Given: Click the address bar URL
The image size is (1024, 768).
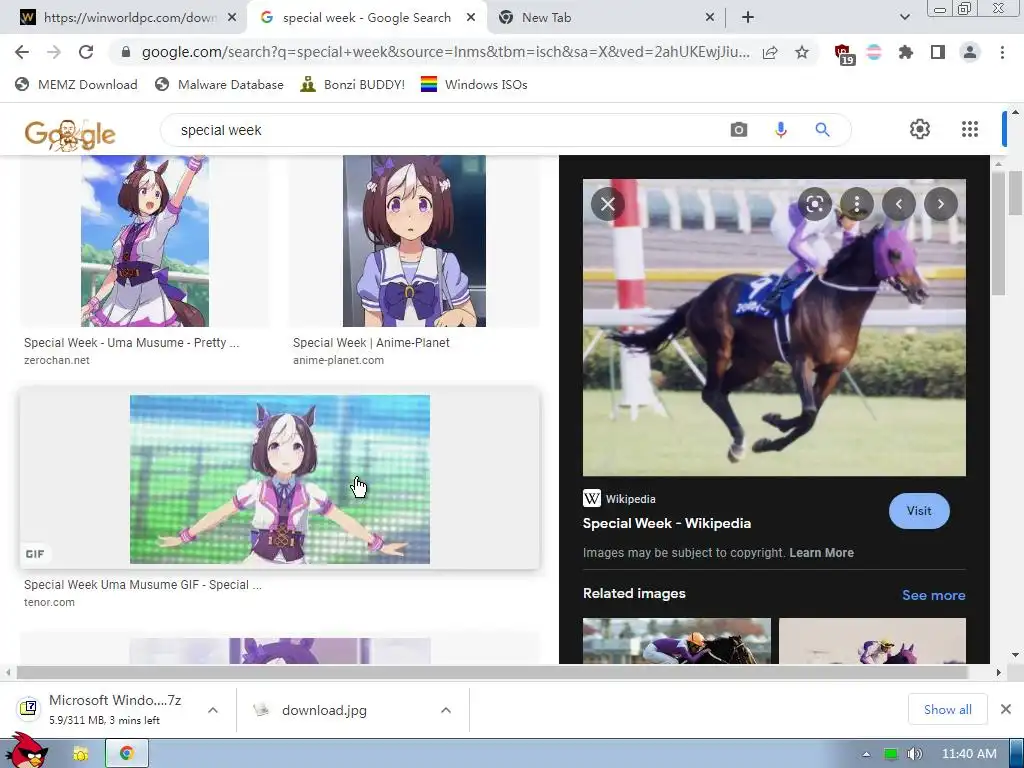Looking at the screenshot, I should (x=445, y=52).
